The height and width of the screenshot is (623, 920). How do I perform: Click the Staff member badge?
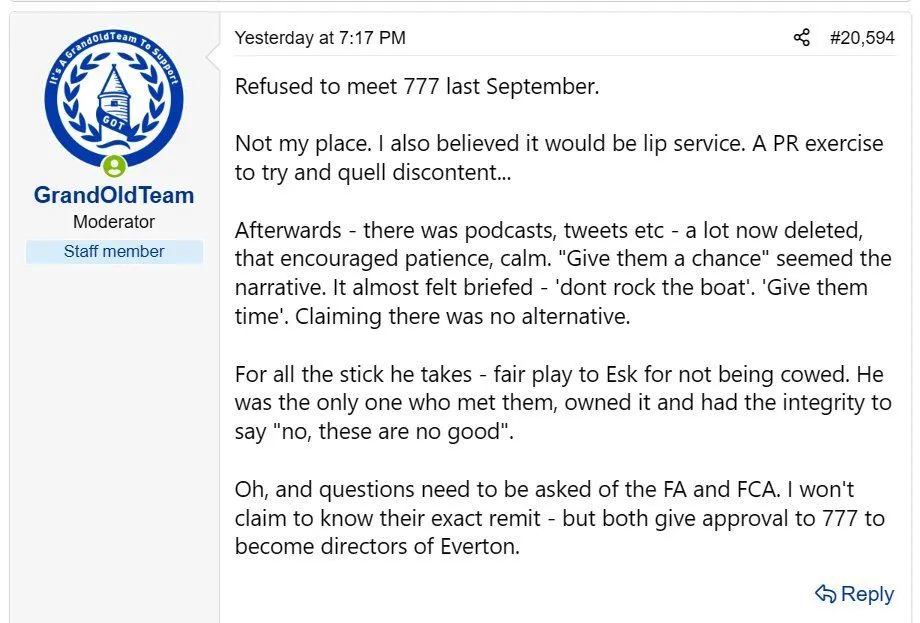click(x=114, y=251)
